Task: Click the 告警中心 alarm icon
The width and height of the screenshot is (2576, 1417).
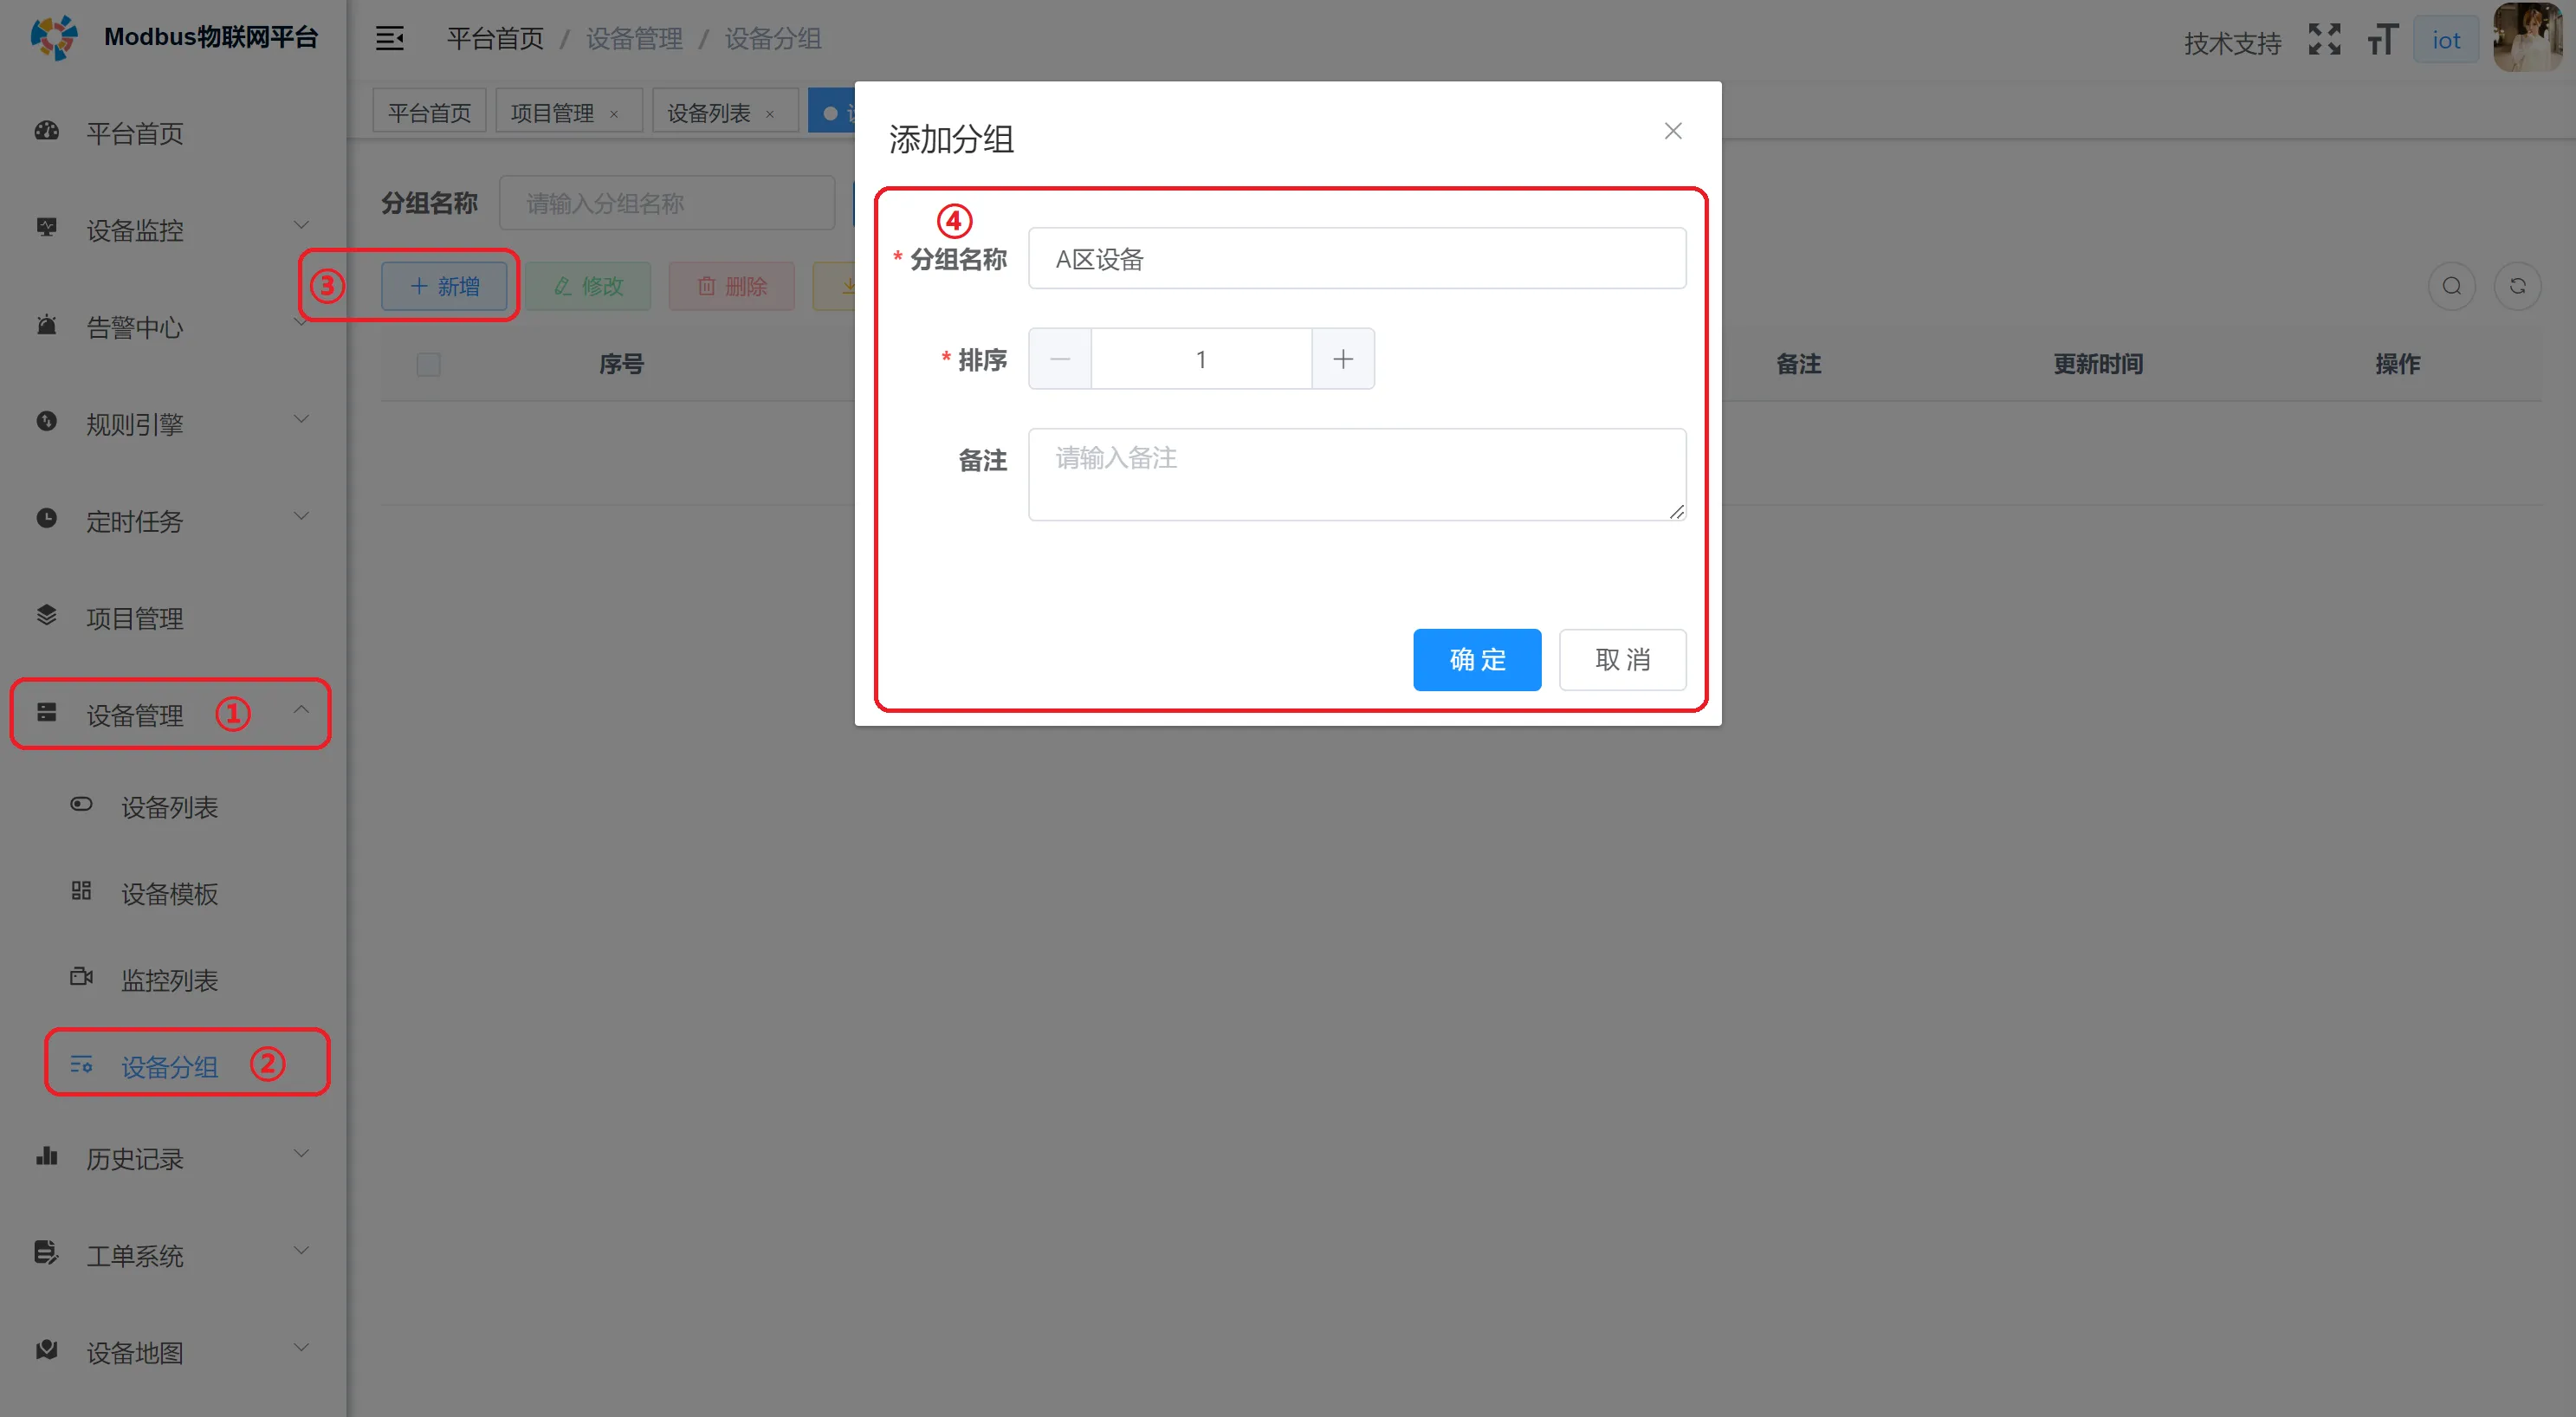Action: pyautogui.click(x=47, y=325)
